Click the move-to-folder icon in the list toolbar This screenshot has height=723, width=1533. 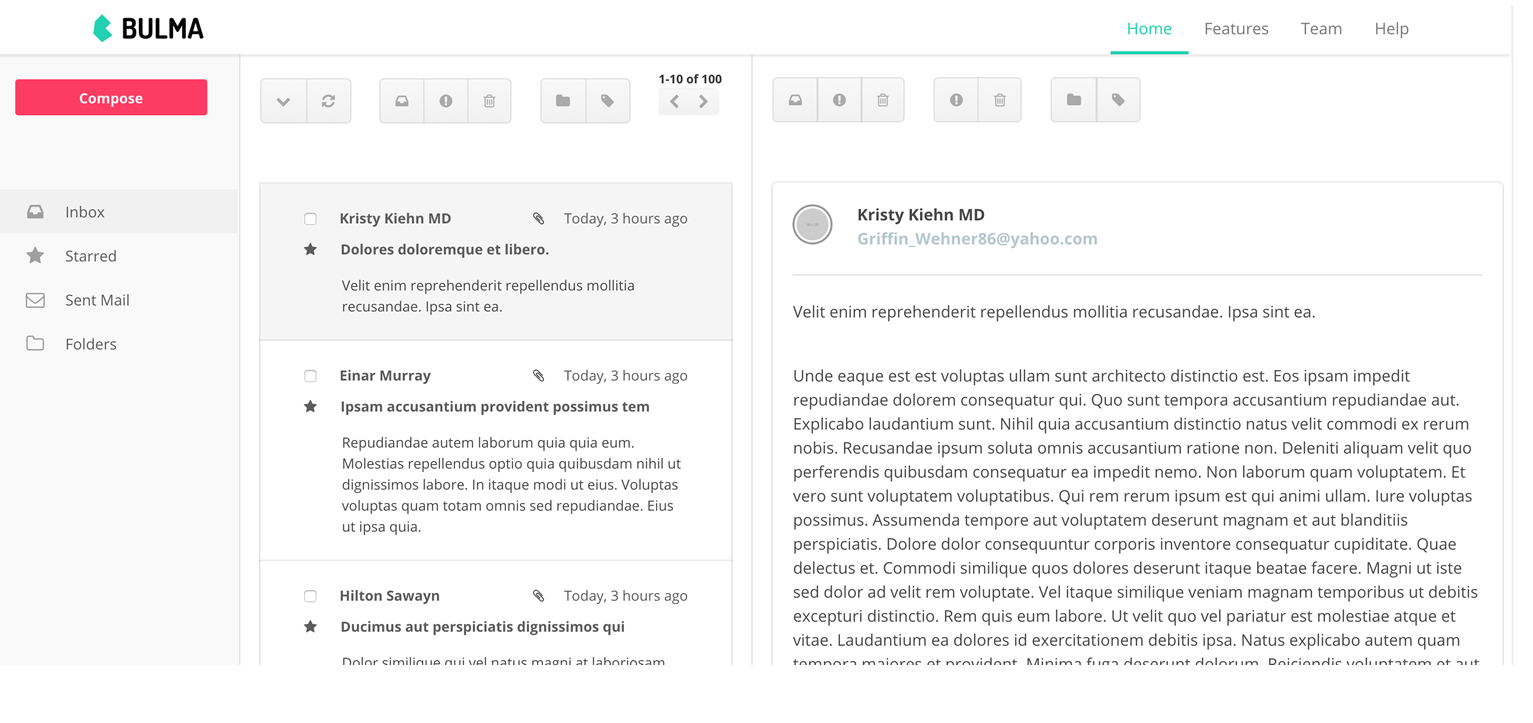coord(563,101)
